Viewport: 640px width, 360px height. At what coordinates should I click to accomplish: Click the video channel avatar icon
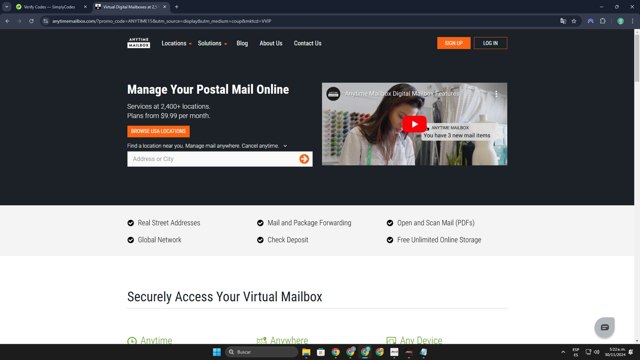pos(333,94)
